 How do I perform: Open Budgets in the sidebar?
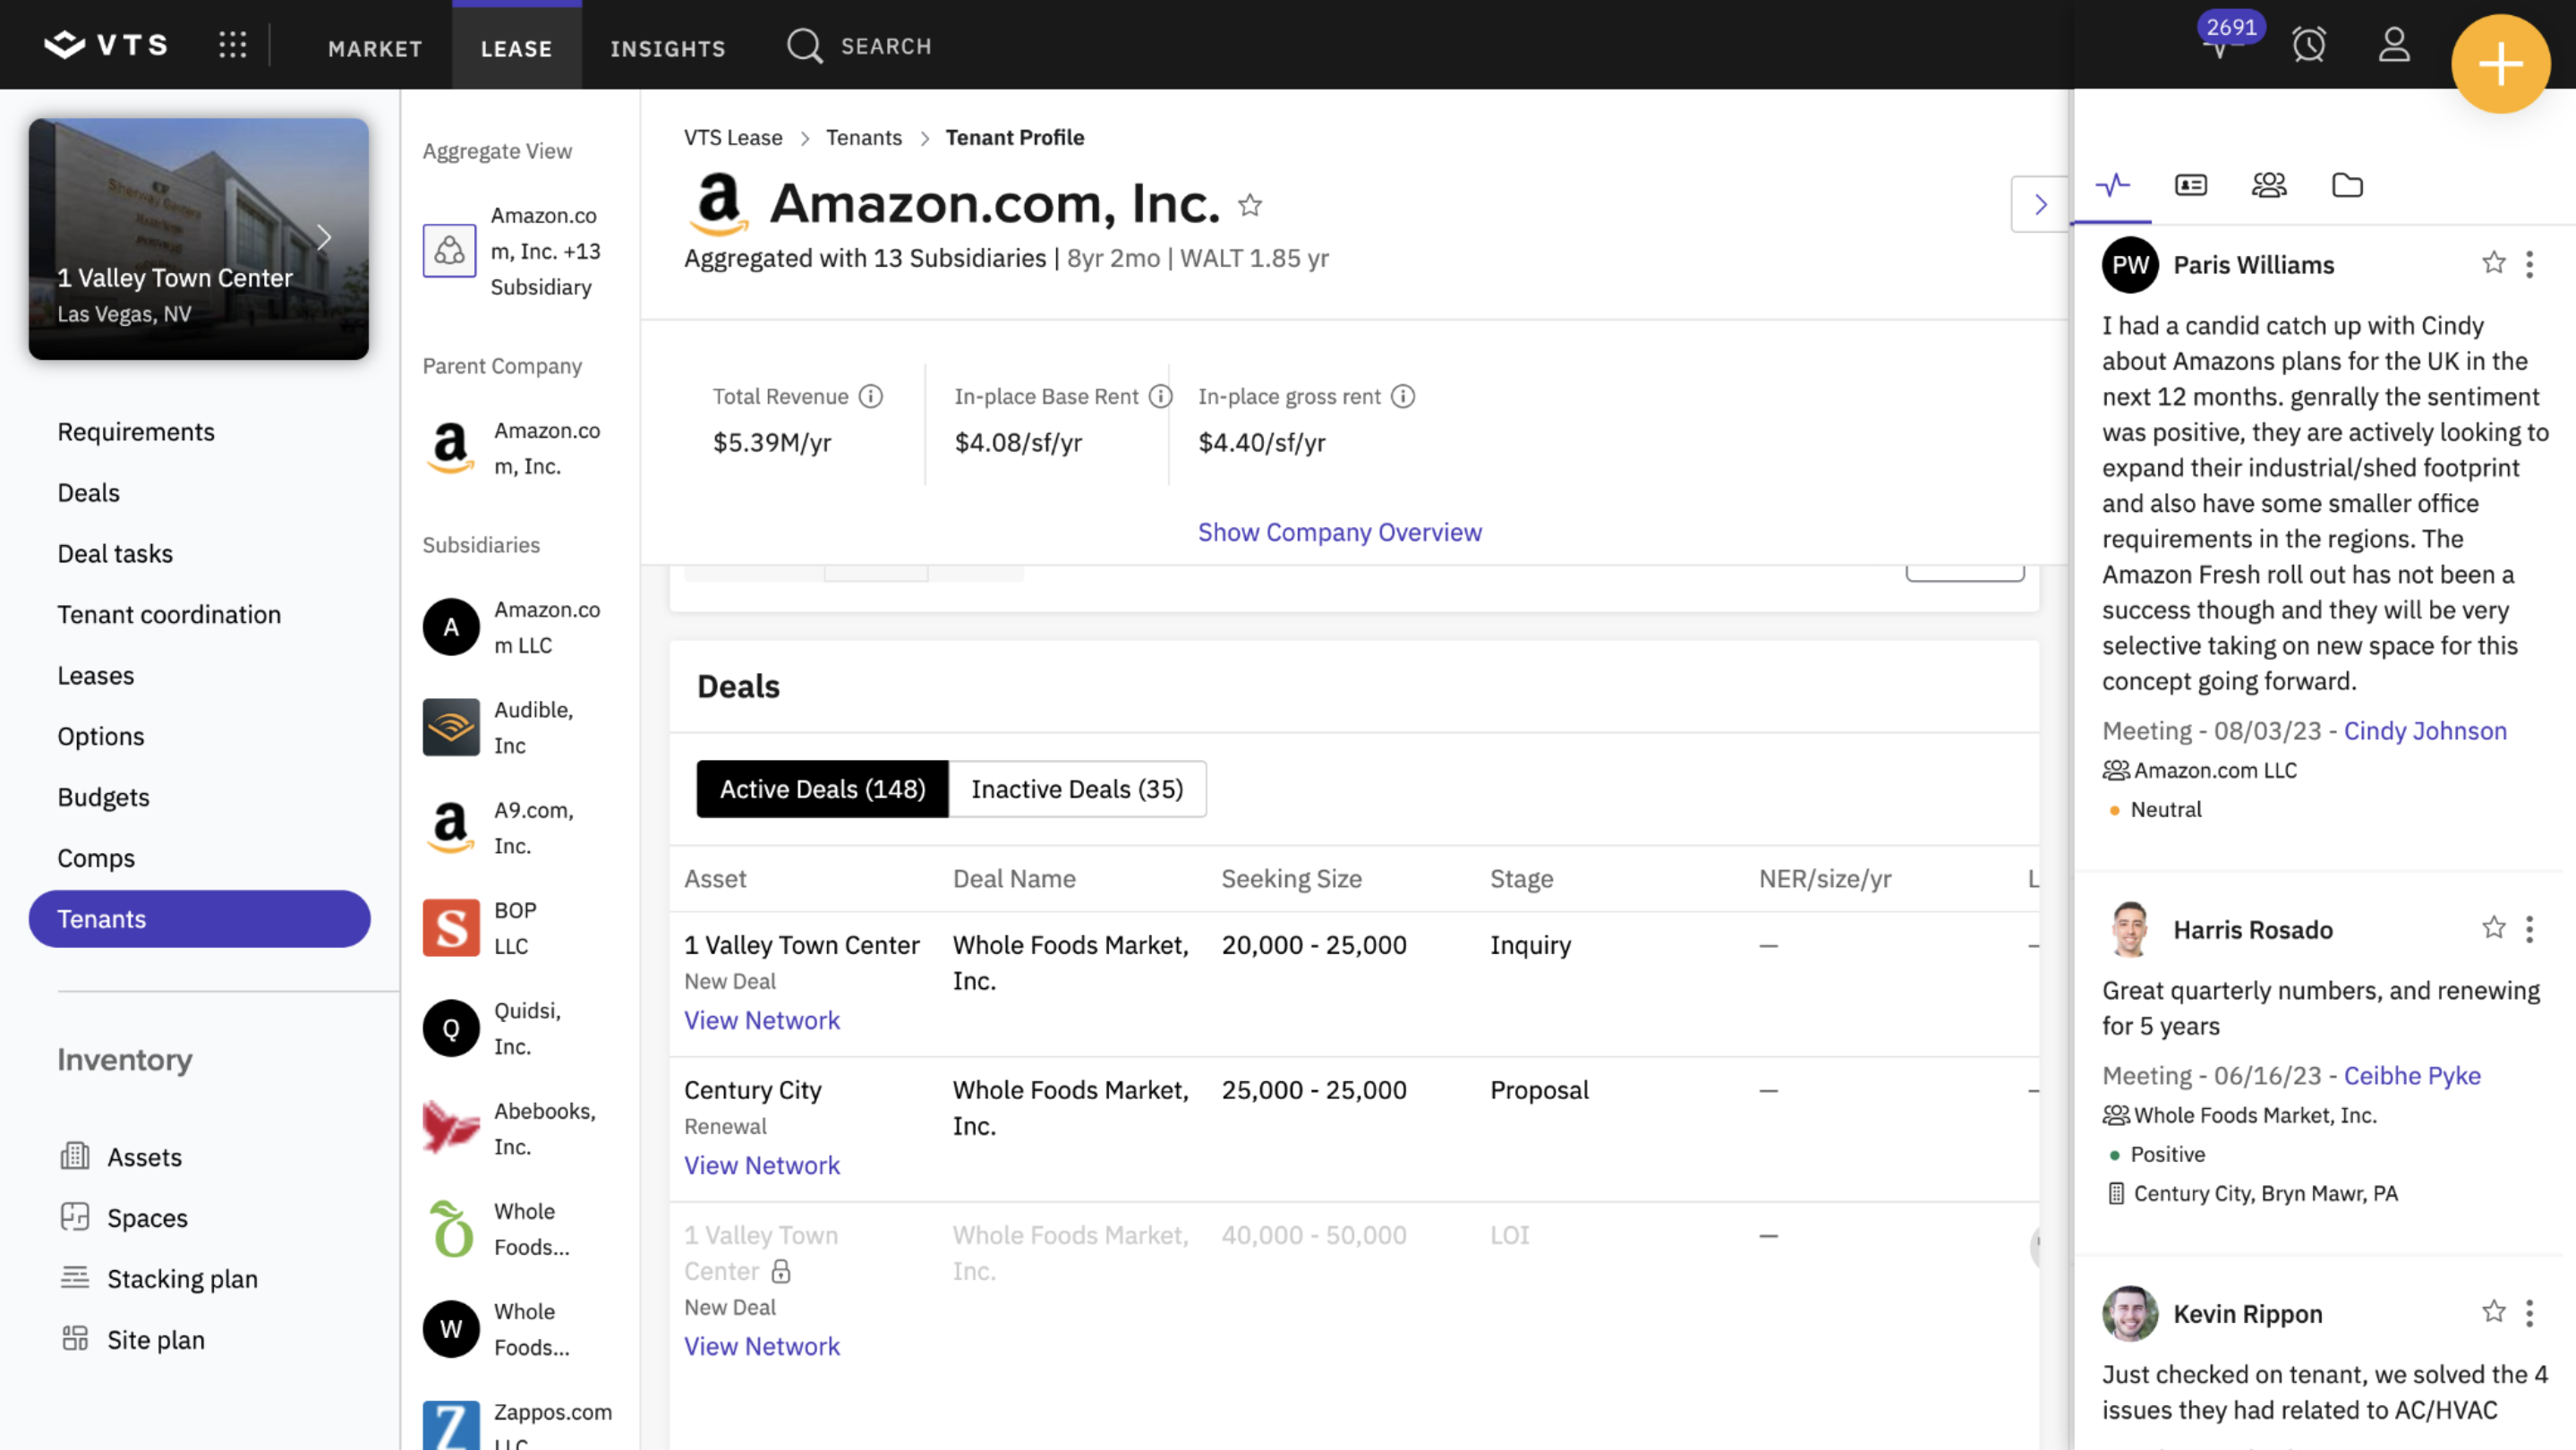[x=103, y=798]
